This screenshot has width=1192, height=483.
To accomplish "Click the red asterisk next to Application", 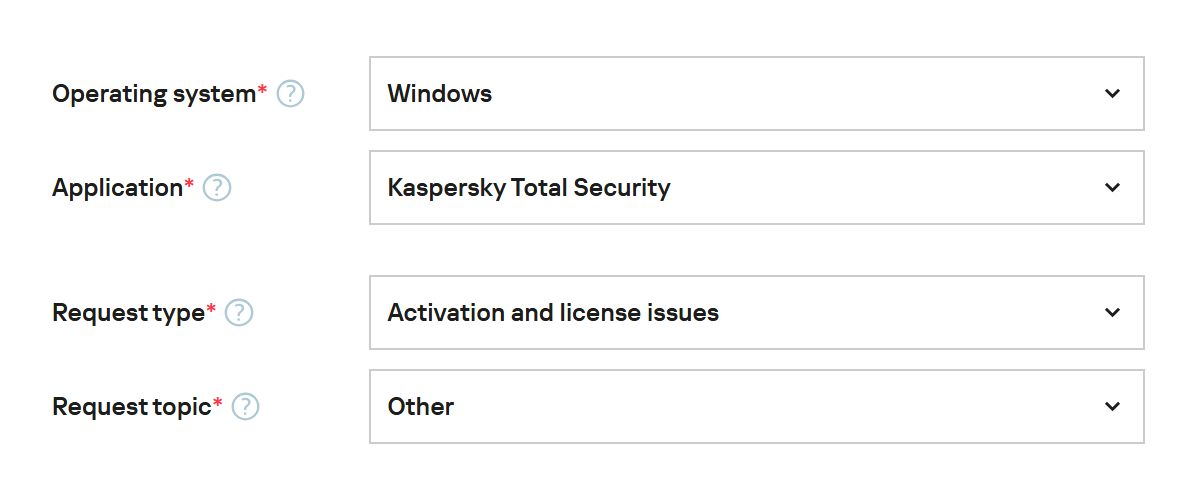I will click(x=189, y=184).
